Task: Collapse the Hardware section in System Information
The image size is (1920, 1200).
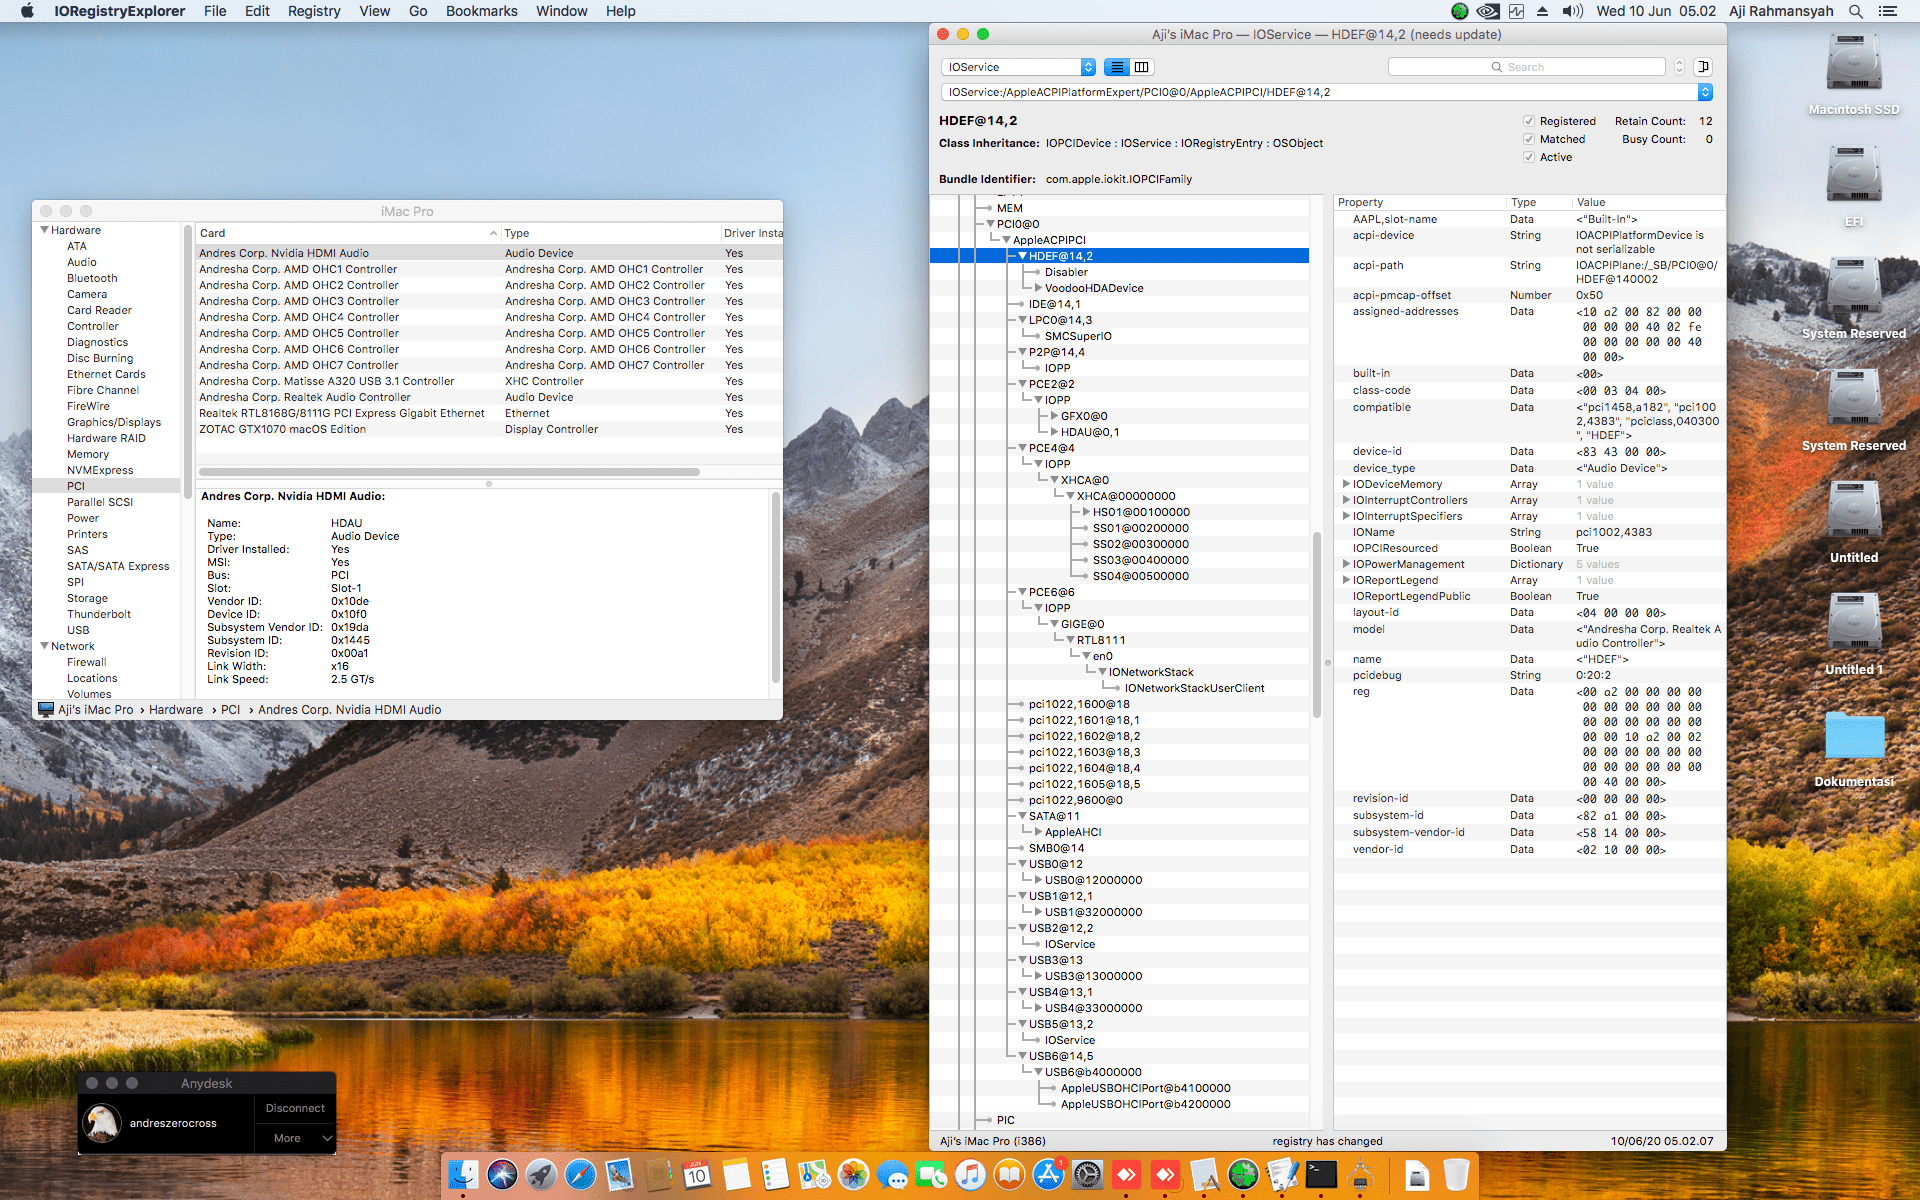Action: click(x=45, y=230)
